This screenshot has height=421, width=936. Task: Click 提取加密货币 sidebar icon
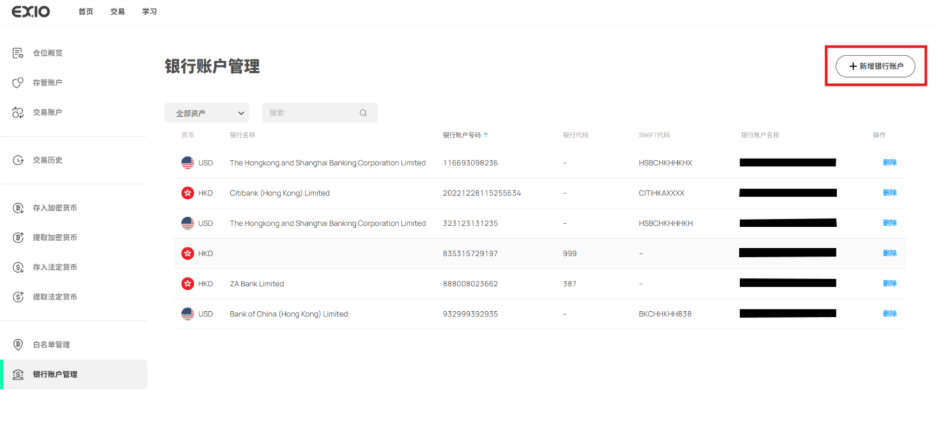(18, 237)
